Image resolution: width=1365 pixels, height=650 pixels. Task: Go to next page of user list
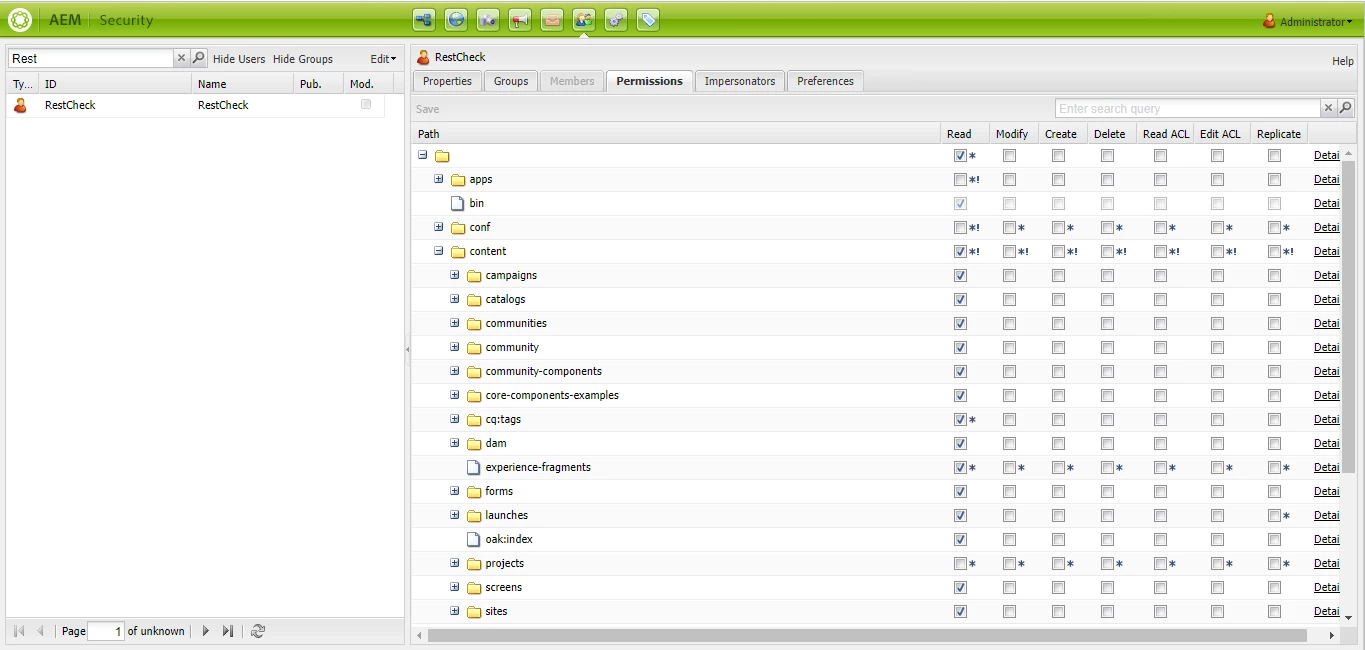[206, 631]
